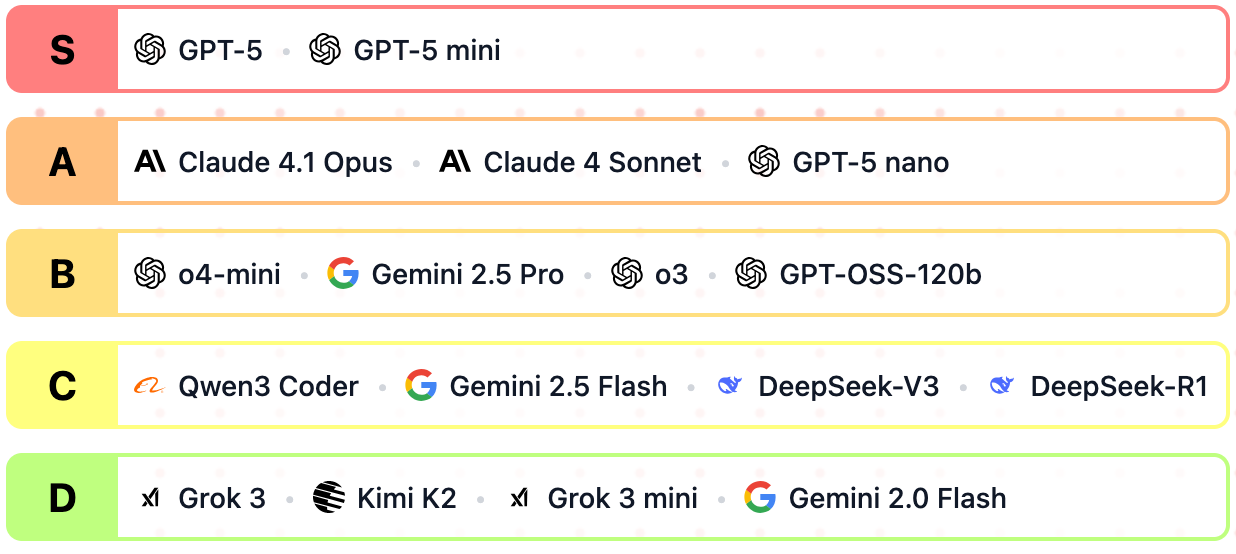Click the Anthropic logo next to Claude 4 Sonnet

(x=455, y=161)
